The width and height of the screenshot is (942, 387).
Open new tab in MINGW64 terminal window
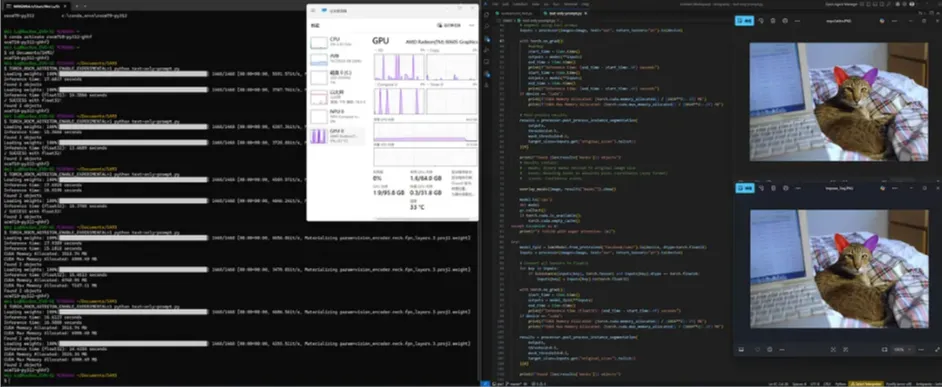(76, 6)
